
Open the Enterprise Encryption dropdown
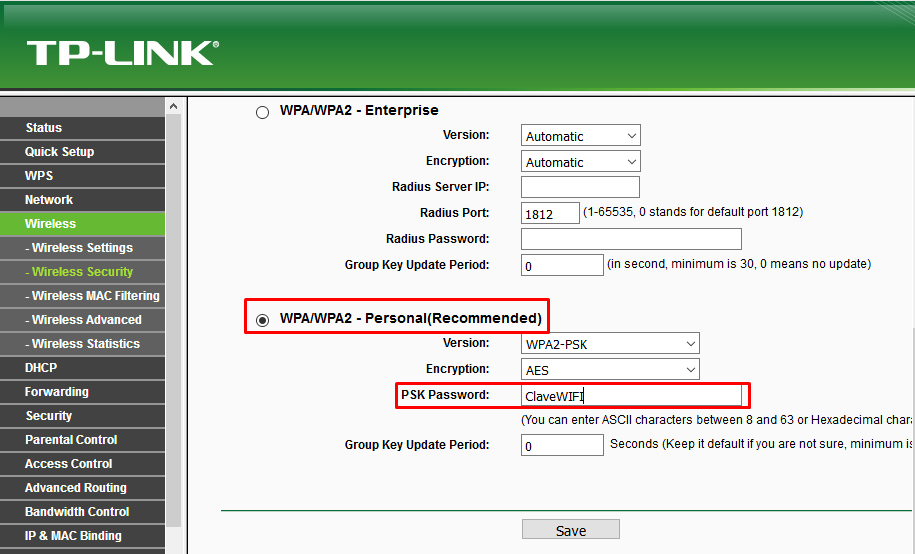pos(580,162)
